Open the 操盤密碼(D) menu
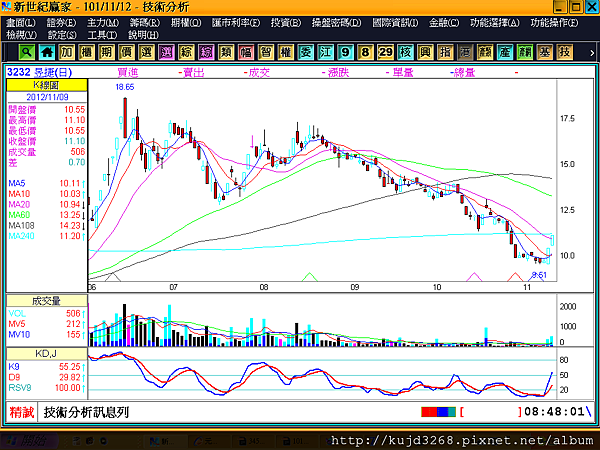Viewport: 600px width, 450px height. pyautogui.click(x=336, y=23)
